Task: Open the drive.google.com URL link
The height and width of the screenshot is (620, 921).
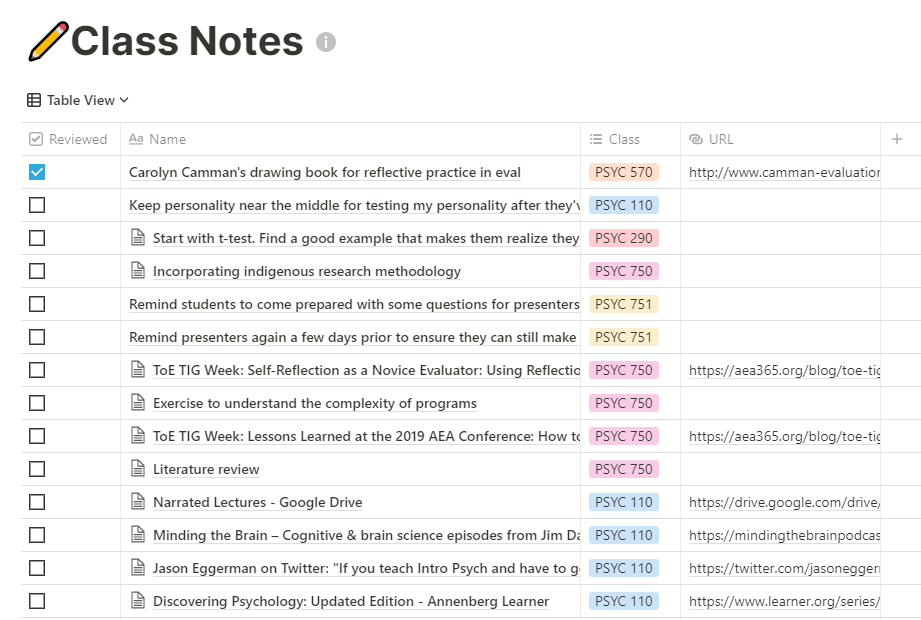Action: click(x=784, y=503)
